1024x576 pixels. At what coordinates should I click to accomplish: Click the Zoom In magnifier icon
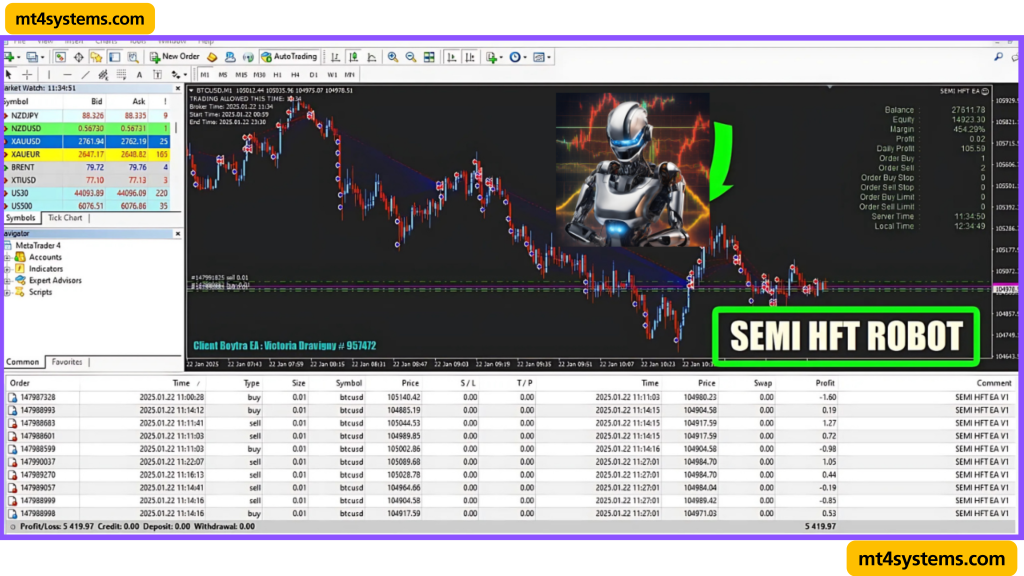[x=393, y=57]
